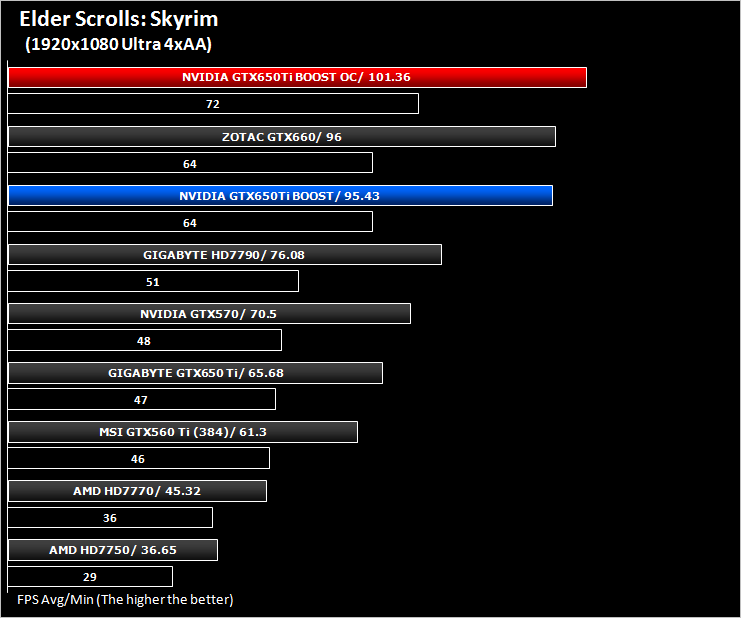Select the red NVIDIA GTX650Ti BOOST OC bar
The height and width of the screenshot is (618, 741).
point(297,77)
